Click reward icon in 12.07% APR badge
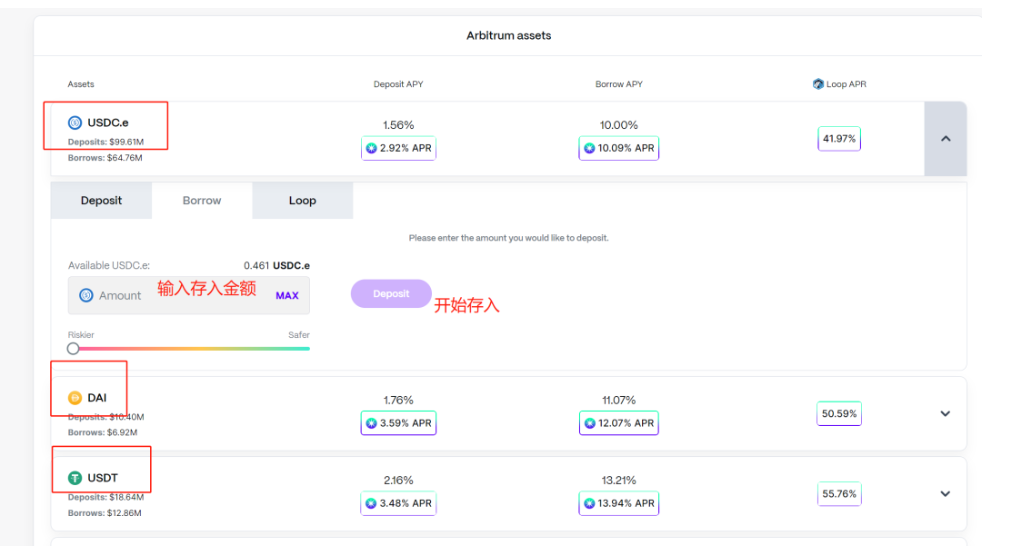Screen dimensions: 1019x554 click(589, 423)
